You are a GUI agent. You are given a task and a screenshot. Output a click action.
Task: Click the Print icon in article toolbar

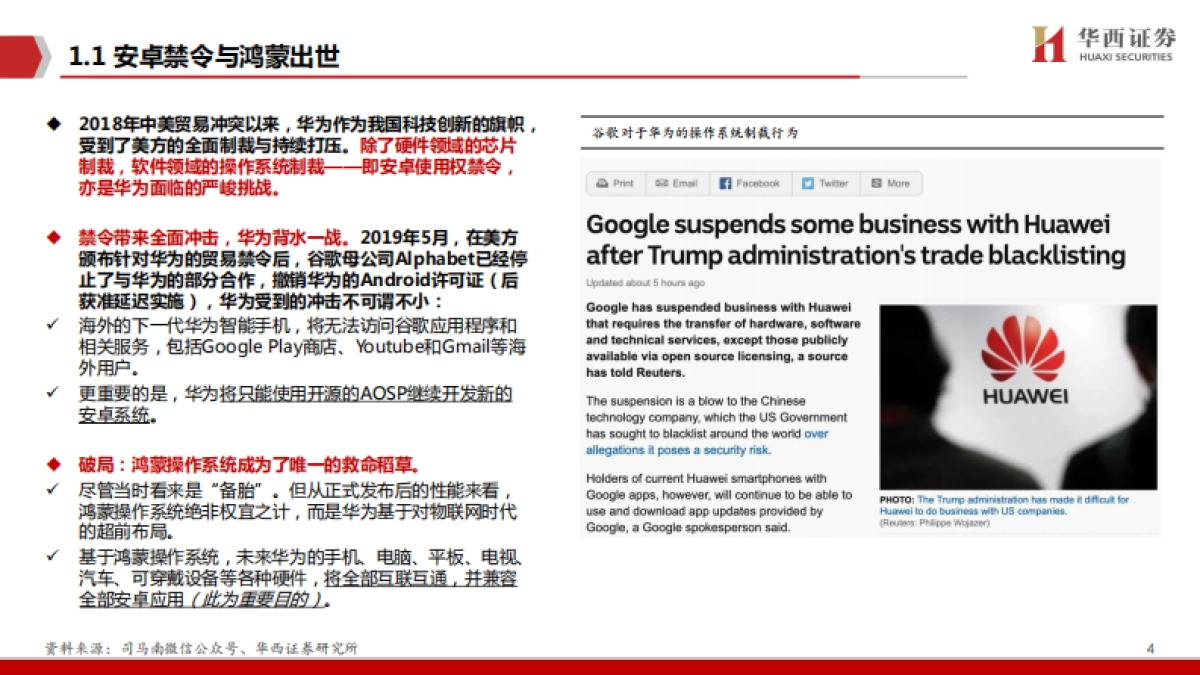(602, 183)
